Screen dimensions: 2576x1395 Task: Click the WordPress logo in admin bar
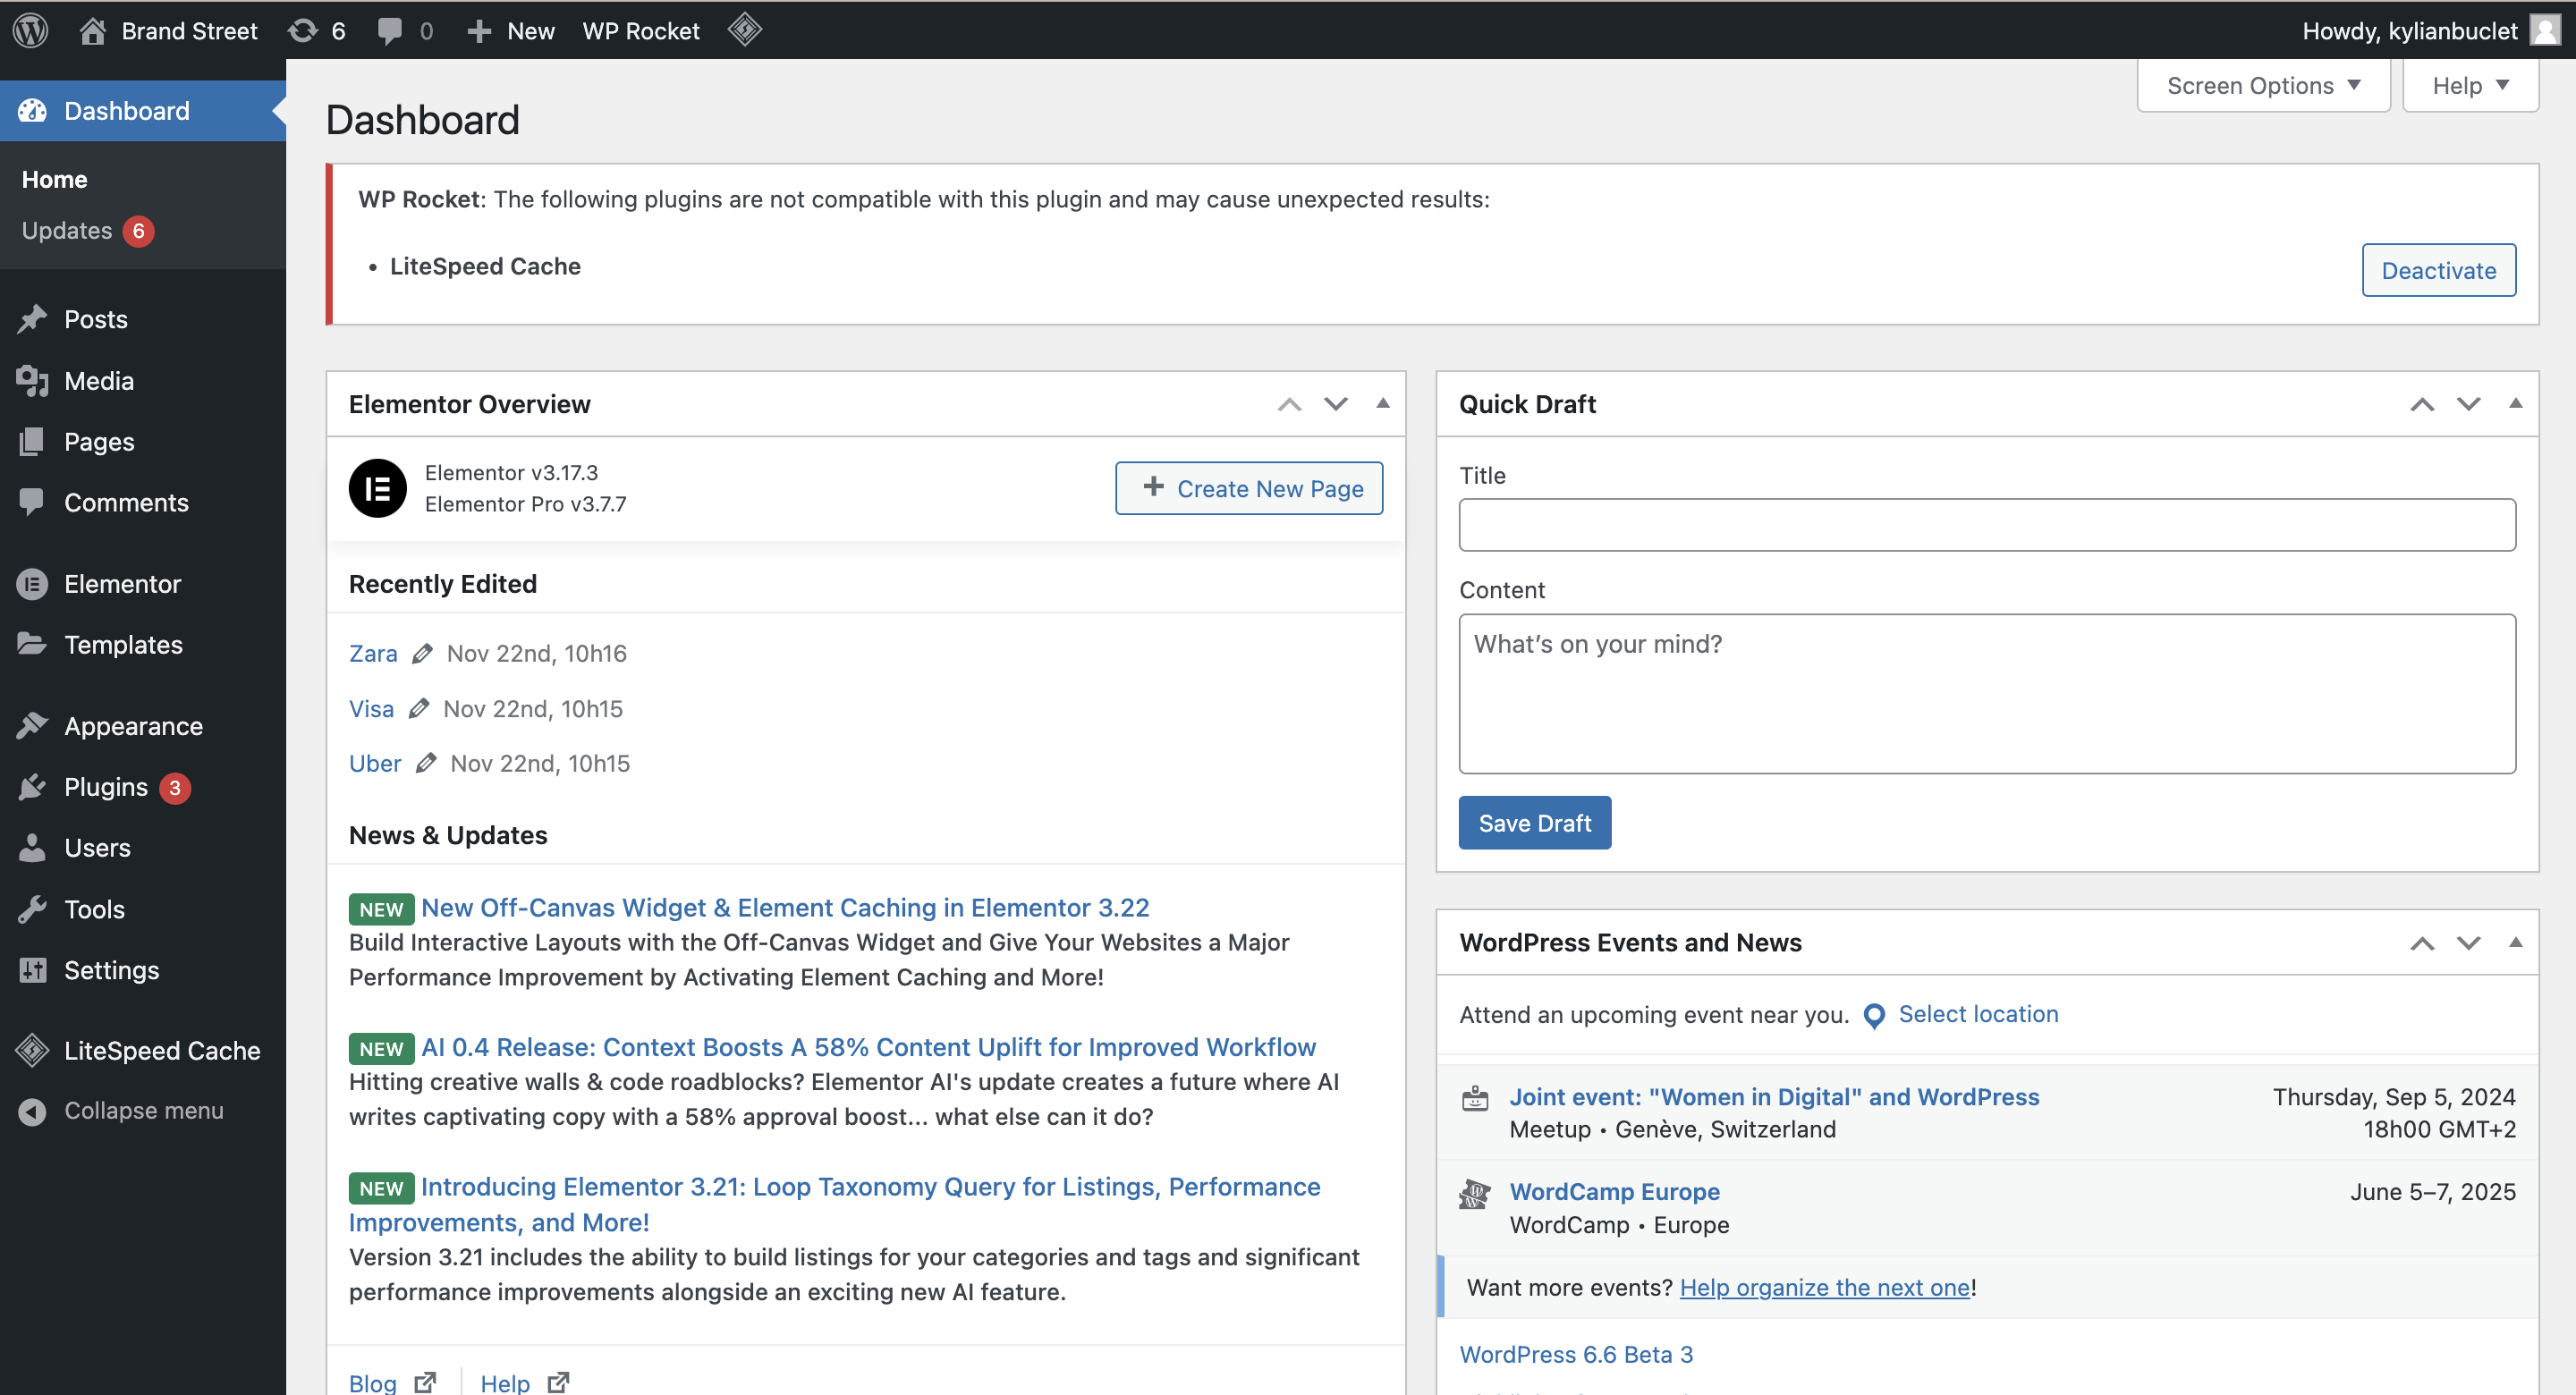click(31, 30)
